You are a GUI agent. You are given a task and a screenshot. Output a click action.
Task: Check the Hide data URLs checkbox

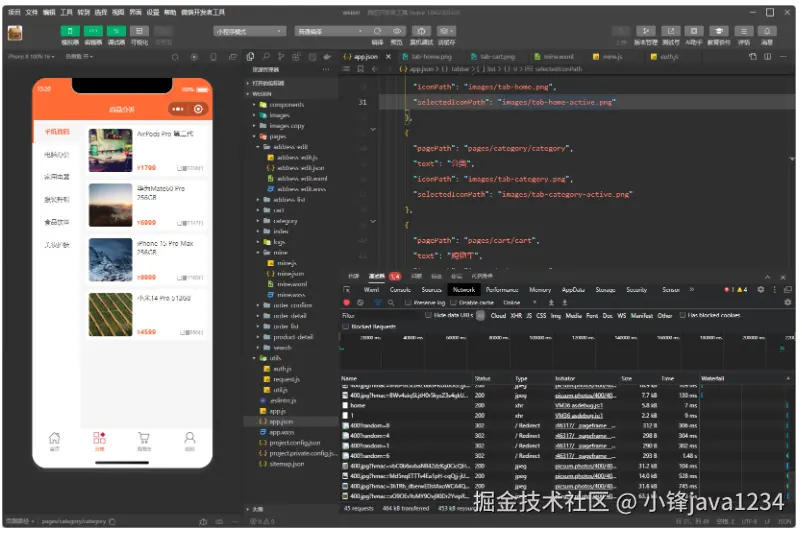point(428,315)
